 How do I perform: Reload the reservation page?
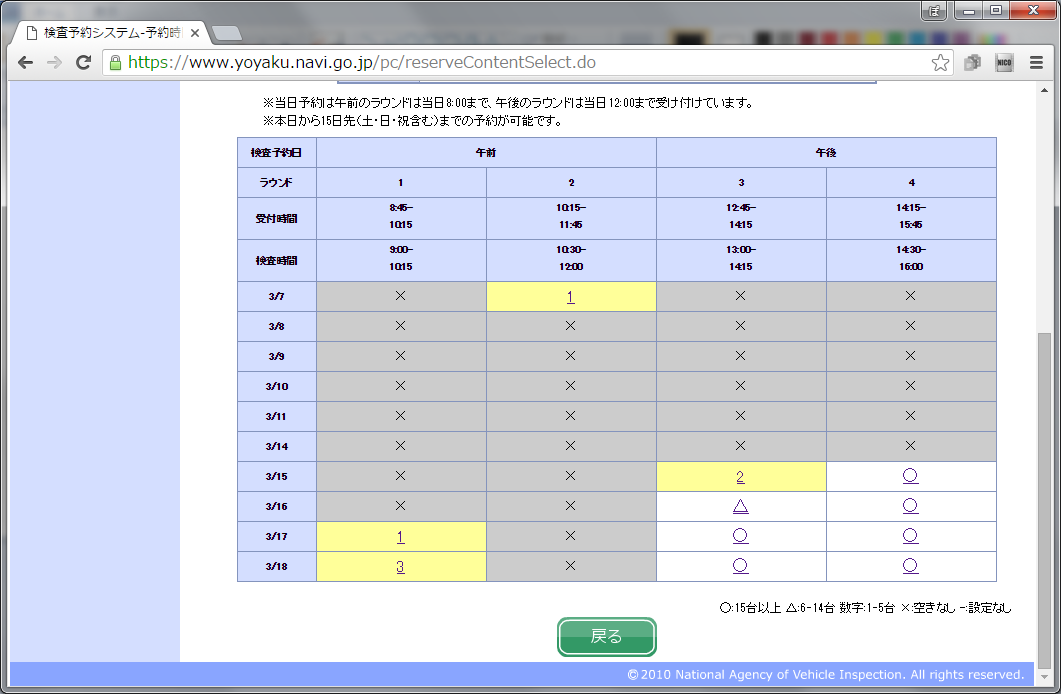coord(84,62)
